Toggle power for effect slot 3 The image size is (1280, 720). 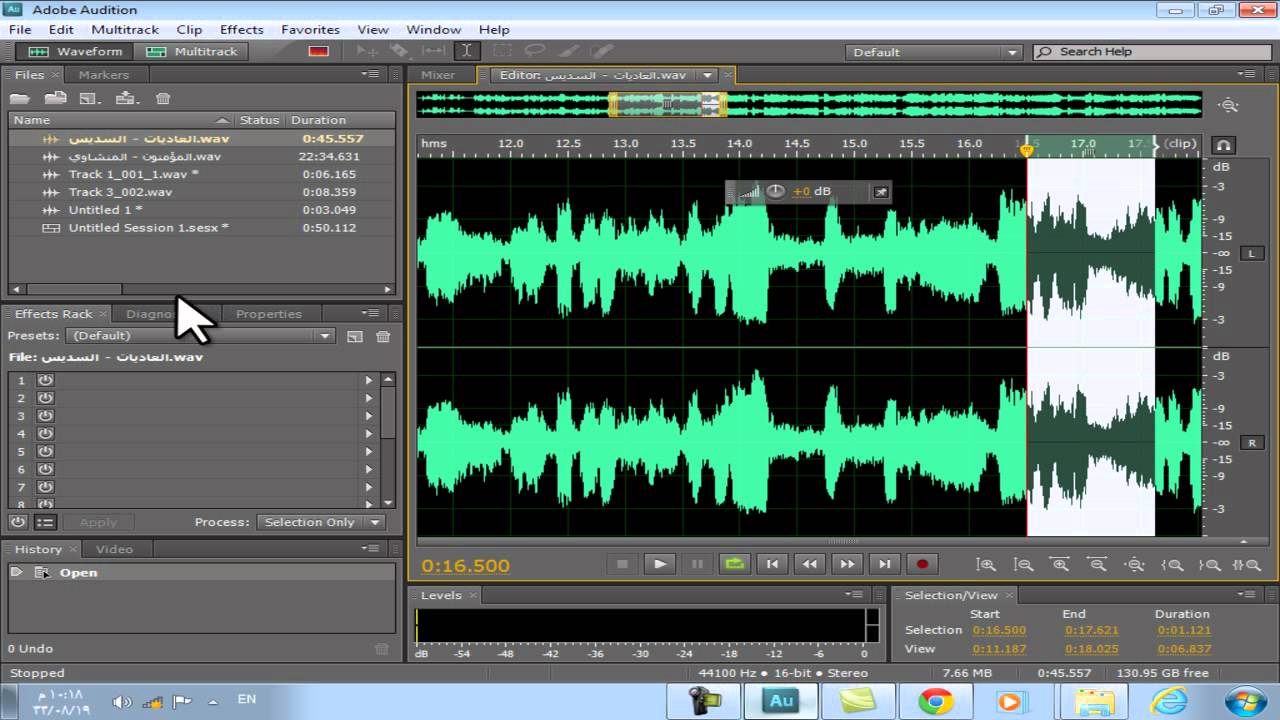pyautogui.click(x=45, y=416)
